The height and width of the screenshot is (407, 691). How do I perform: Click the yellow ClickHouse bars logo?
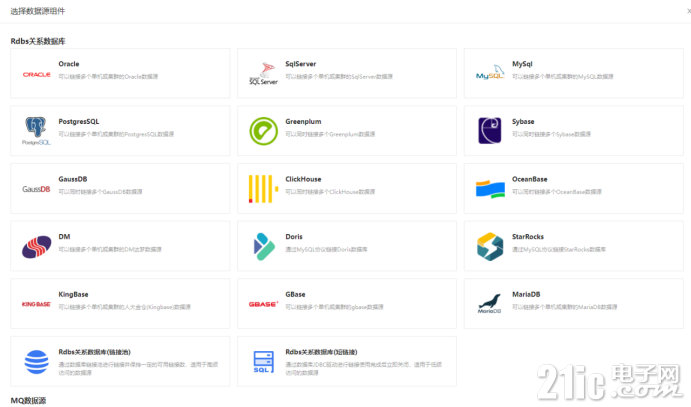coord(264,189)
